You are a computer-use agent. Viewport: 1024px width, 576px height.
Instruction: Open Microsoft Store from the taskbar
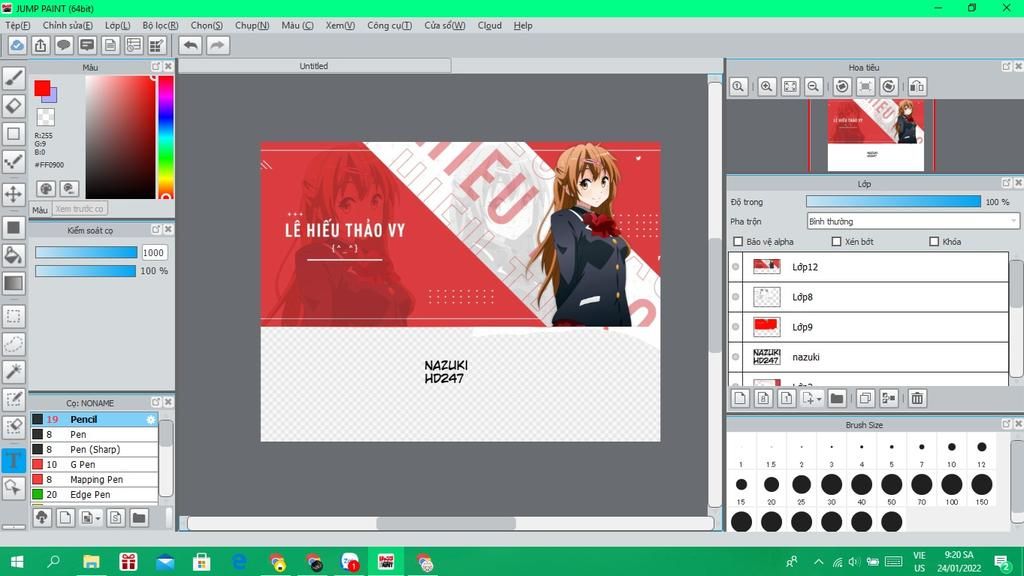pos(202,562)
